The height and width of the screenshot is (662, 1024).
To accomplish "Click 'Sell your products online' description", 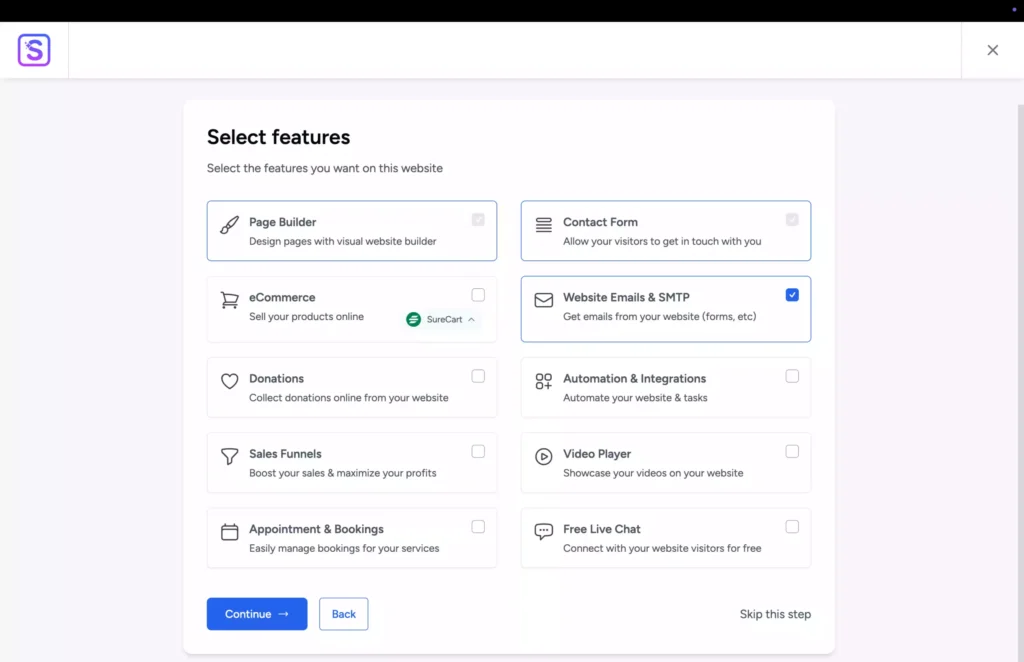I will pos(306,317).
